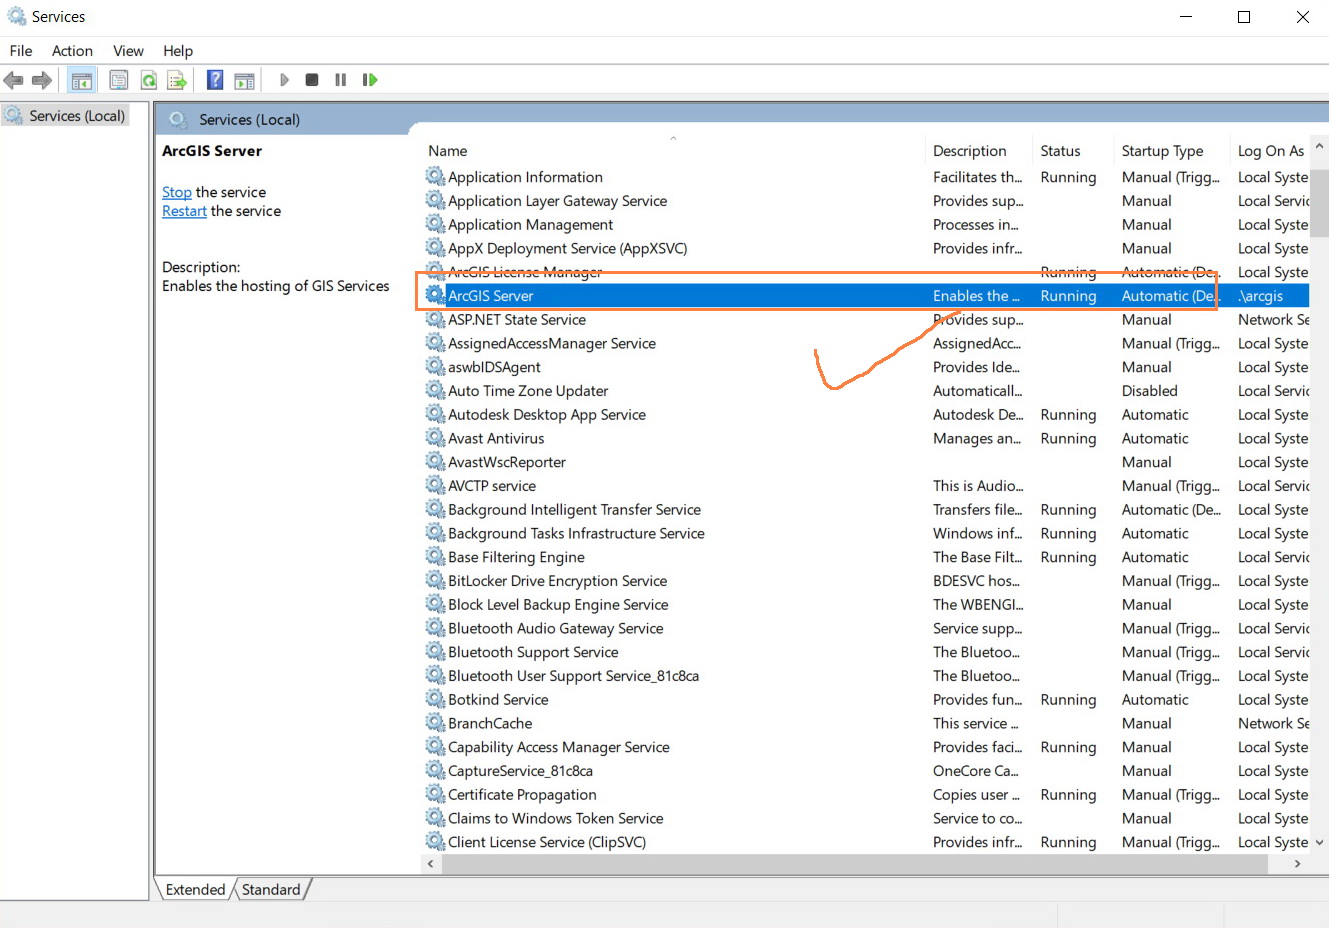
Task: Click the .\arcgis Log On As cell
Action: (x=1260, y=296)
